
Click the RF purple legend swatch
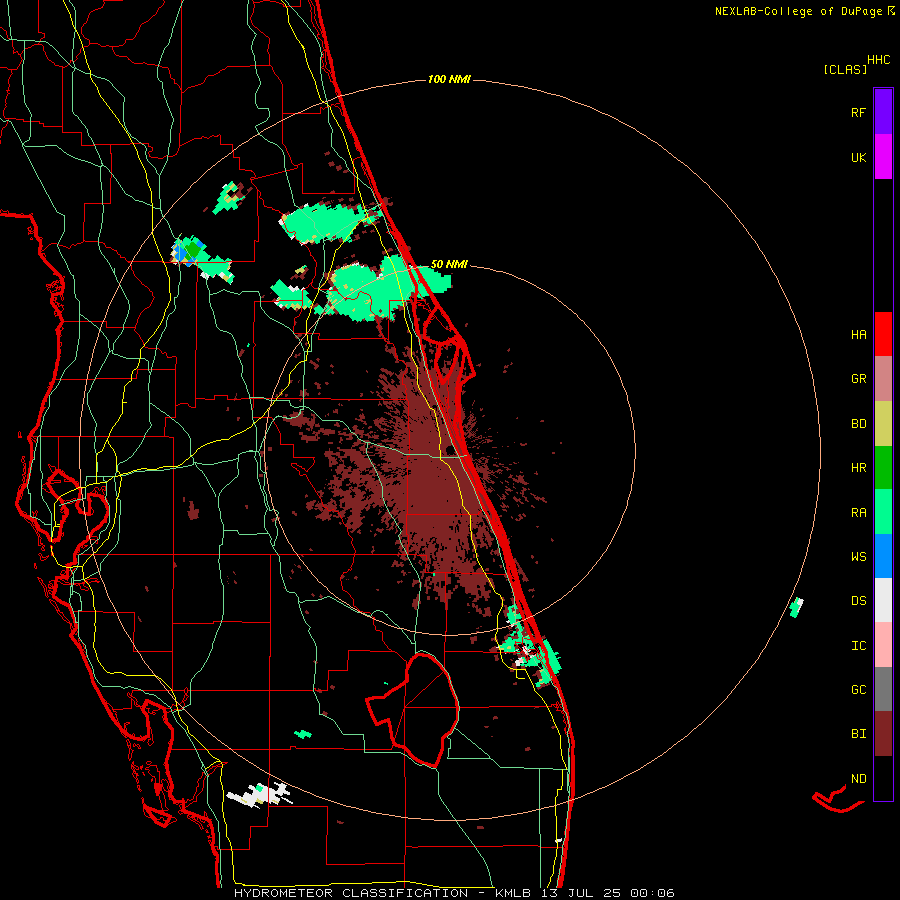(x=883, y=112)
